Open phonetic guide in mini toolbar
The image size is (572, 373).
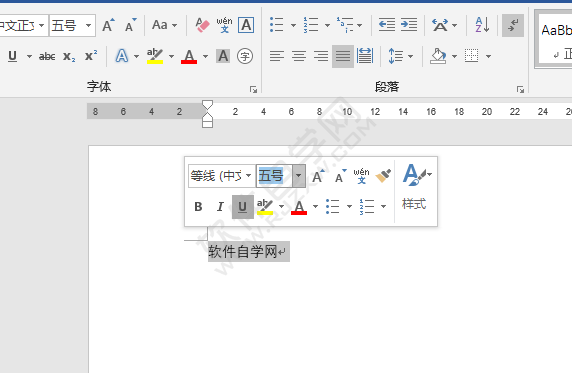click(361, 176)
